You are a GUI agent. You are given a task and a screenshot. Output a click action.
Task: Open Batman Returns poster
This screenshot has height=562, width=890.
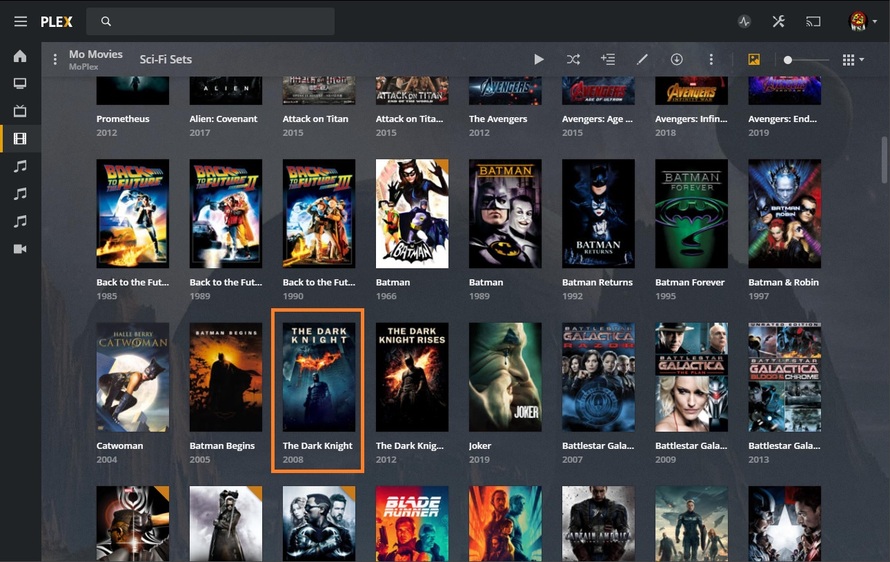(598, 213)
